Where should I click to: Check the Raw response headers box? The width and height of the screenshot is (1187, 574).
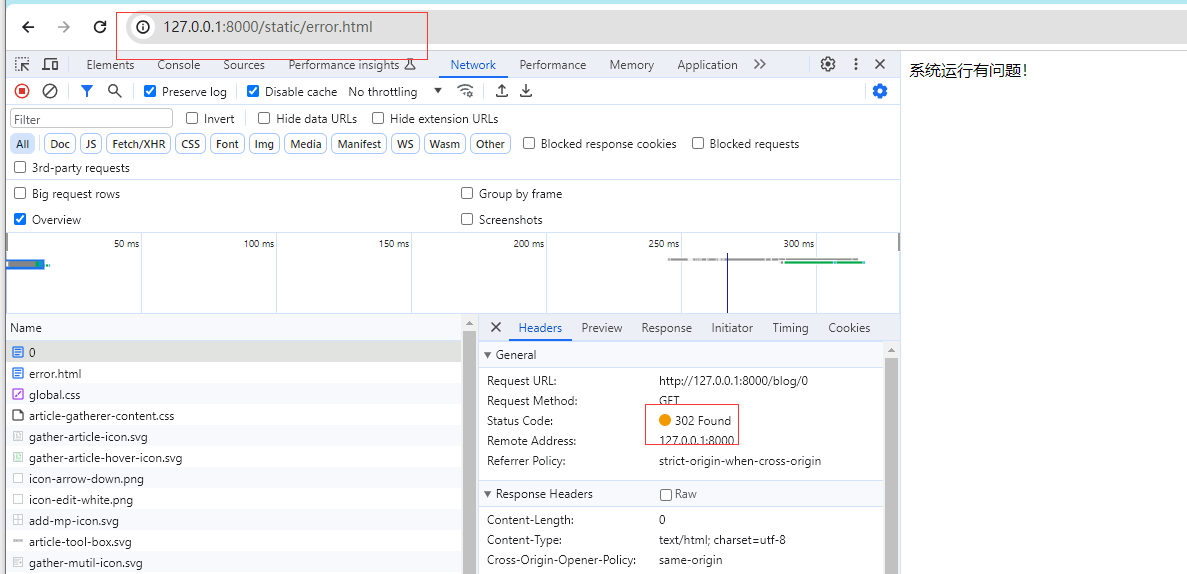click(666, 494)
